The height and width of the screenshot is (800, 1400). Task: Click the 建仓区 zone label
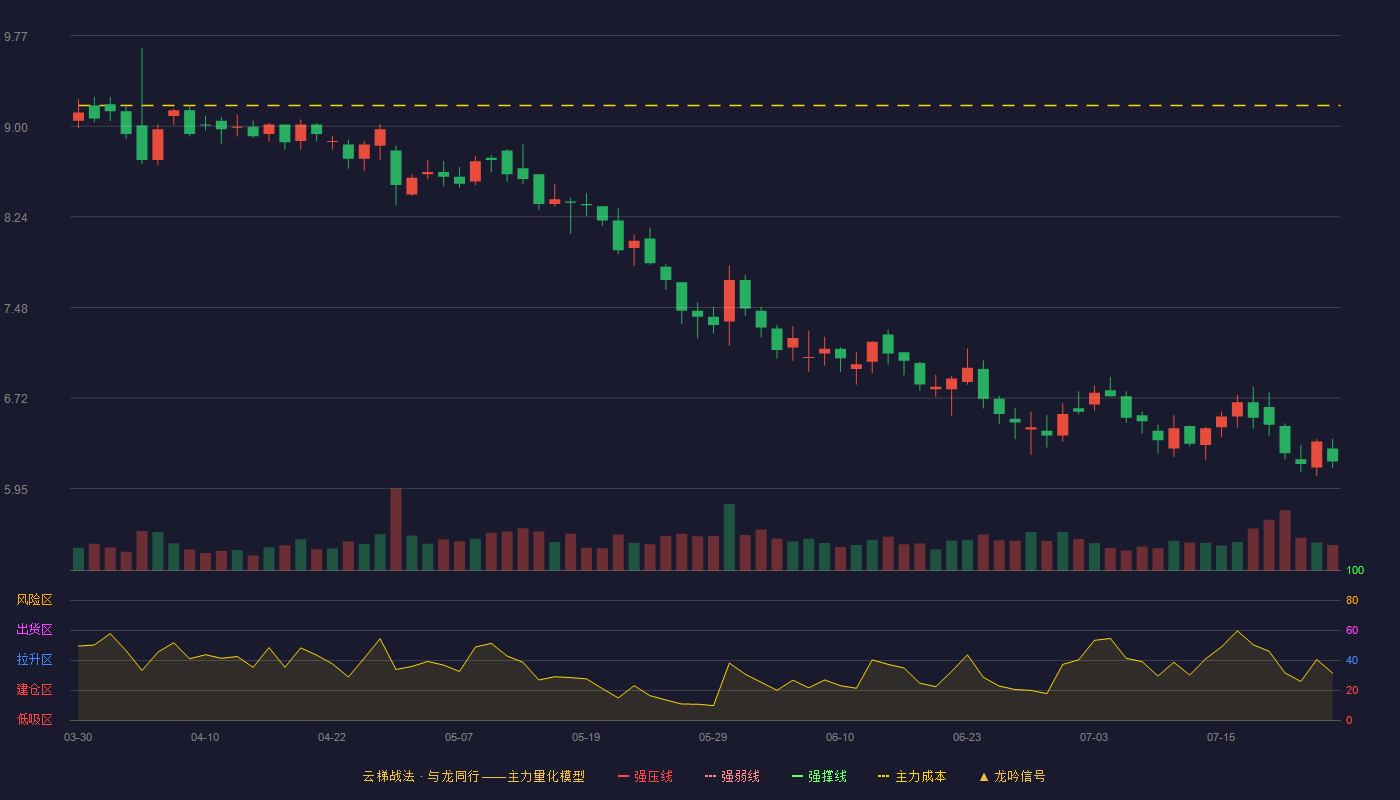click(34, 690)
